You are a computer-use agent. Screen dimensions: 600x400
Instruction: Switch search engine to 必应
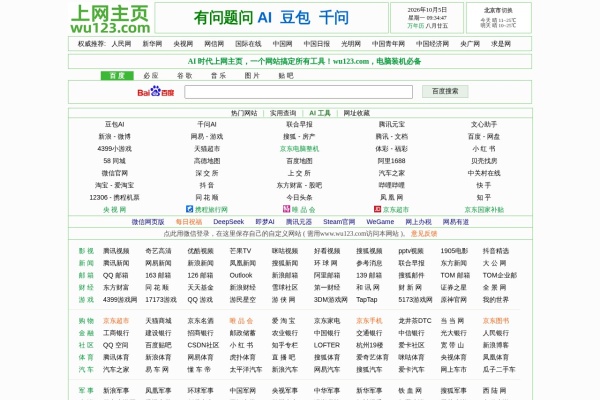coord(151,76)
